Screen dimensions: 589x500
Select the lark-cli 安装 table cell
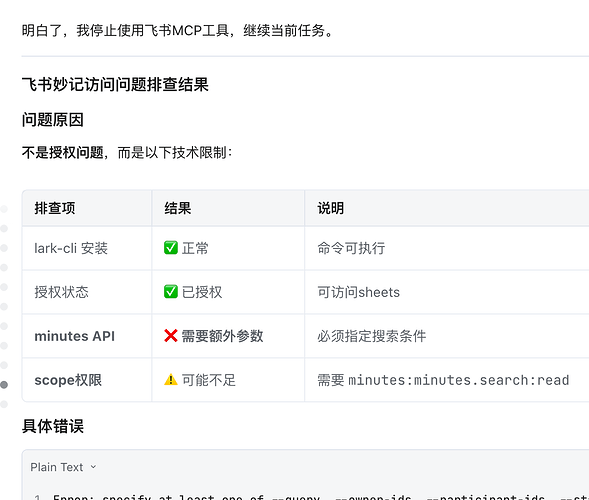pos(87,248)
